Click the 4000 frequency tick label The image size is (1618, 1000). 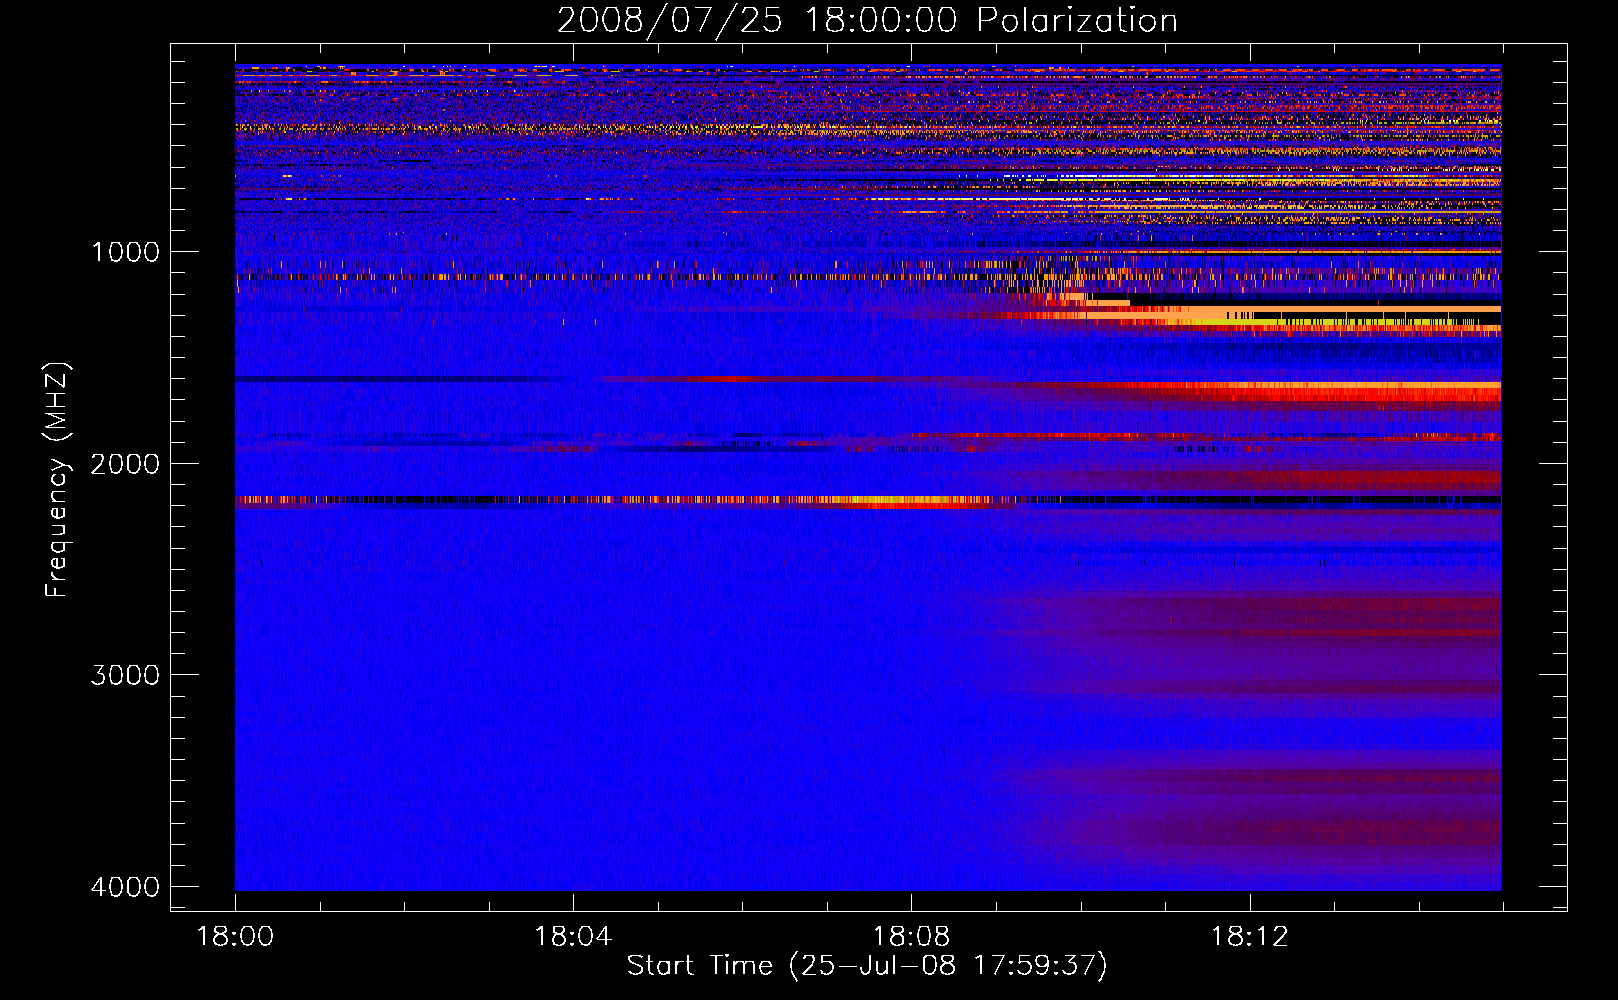click(125, 887)
